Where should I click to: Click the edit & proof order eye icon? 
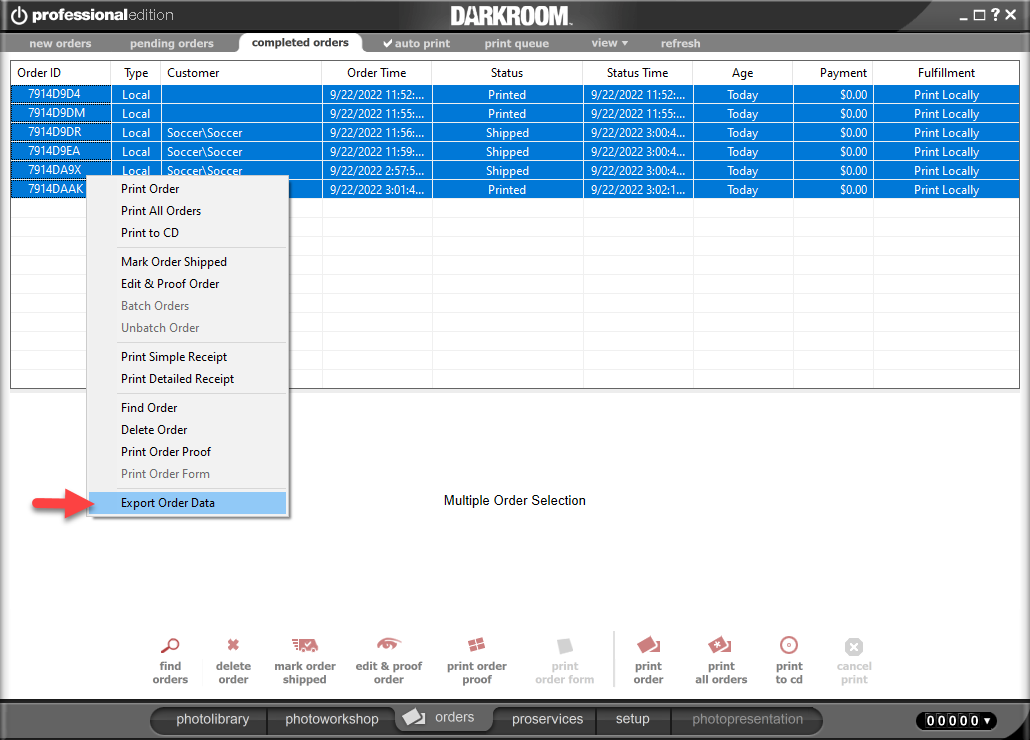click(x=388, y=643)
